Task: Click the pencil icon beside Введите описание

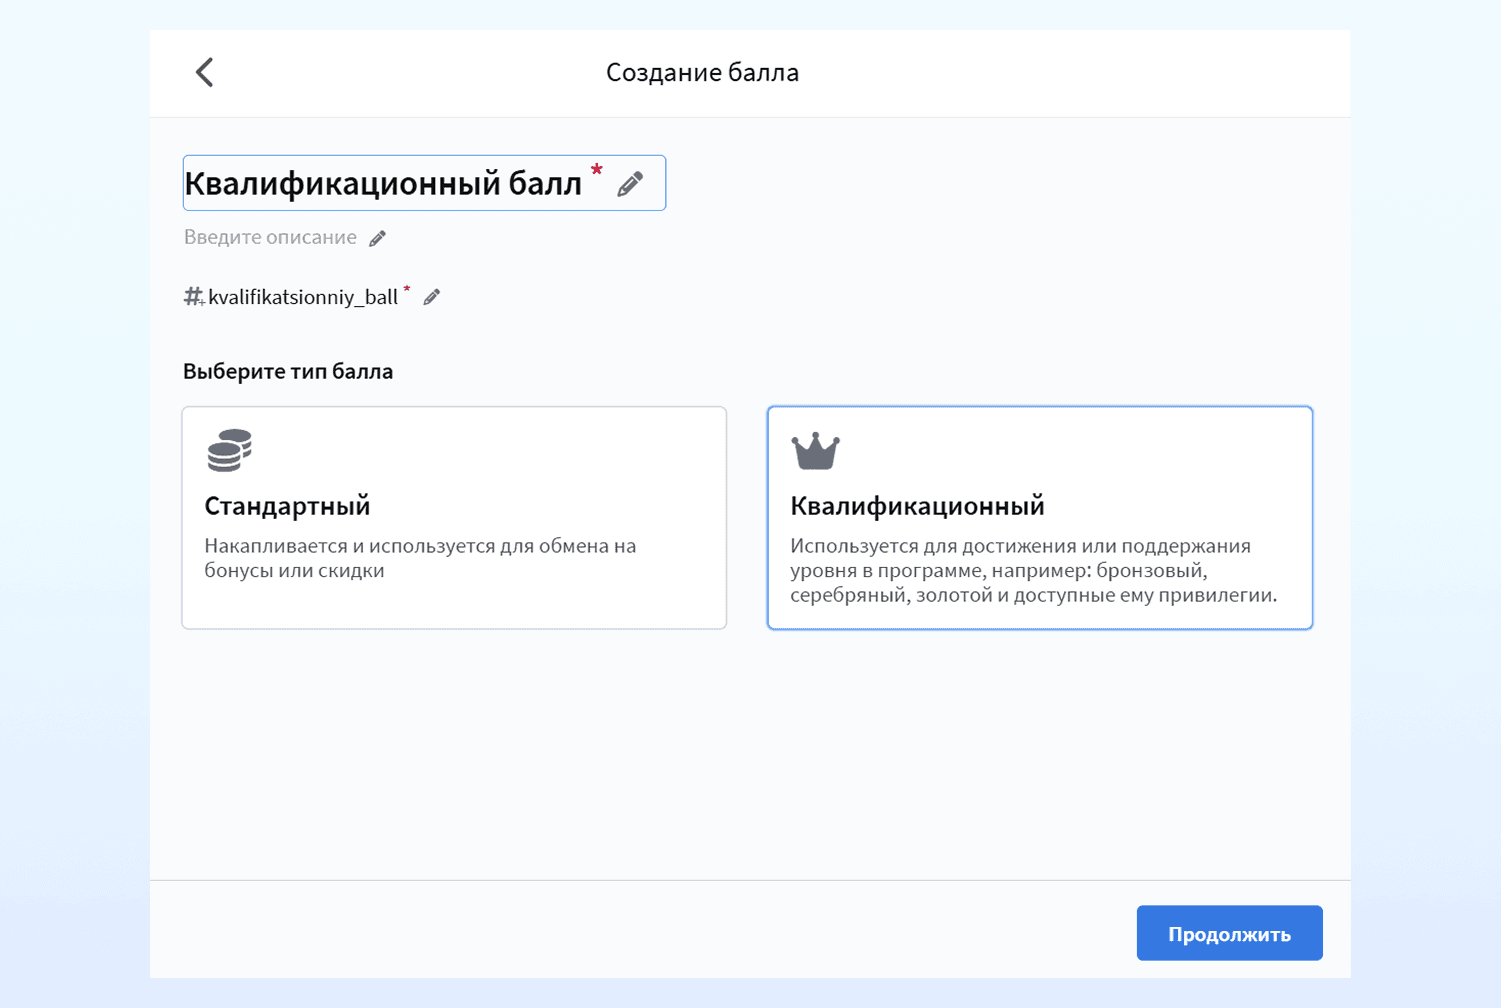Action: point(377,238)
